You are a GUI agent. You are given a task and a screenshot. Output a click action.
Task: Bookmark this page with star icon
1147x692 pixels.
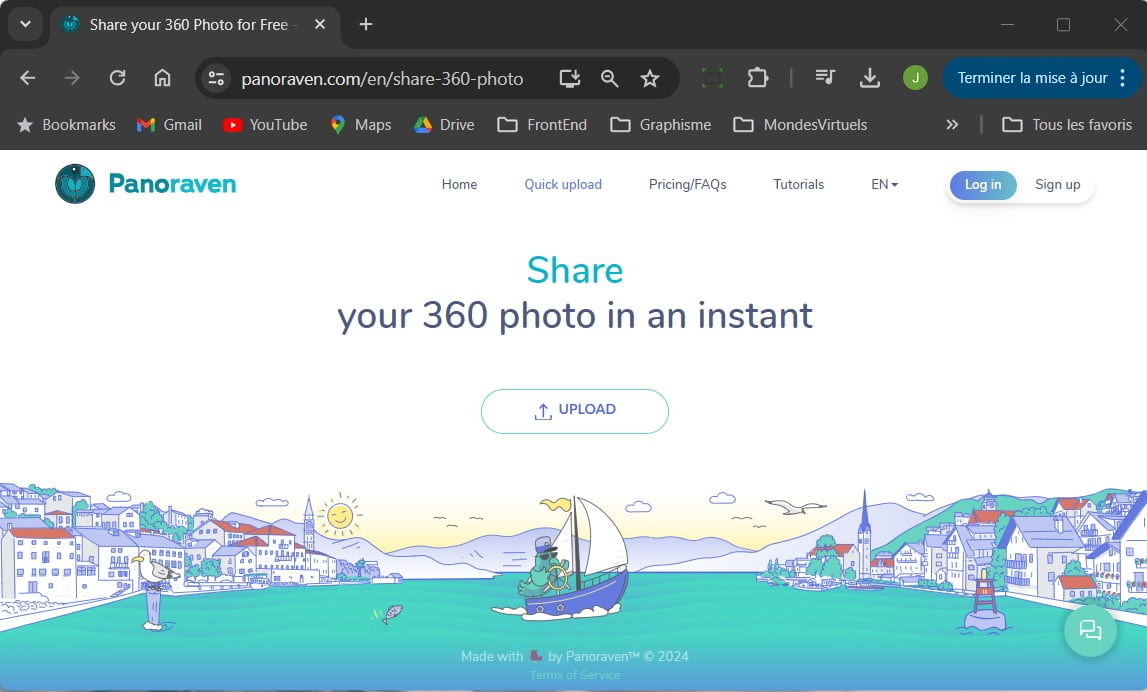[650, 78]
